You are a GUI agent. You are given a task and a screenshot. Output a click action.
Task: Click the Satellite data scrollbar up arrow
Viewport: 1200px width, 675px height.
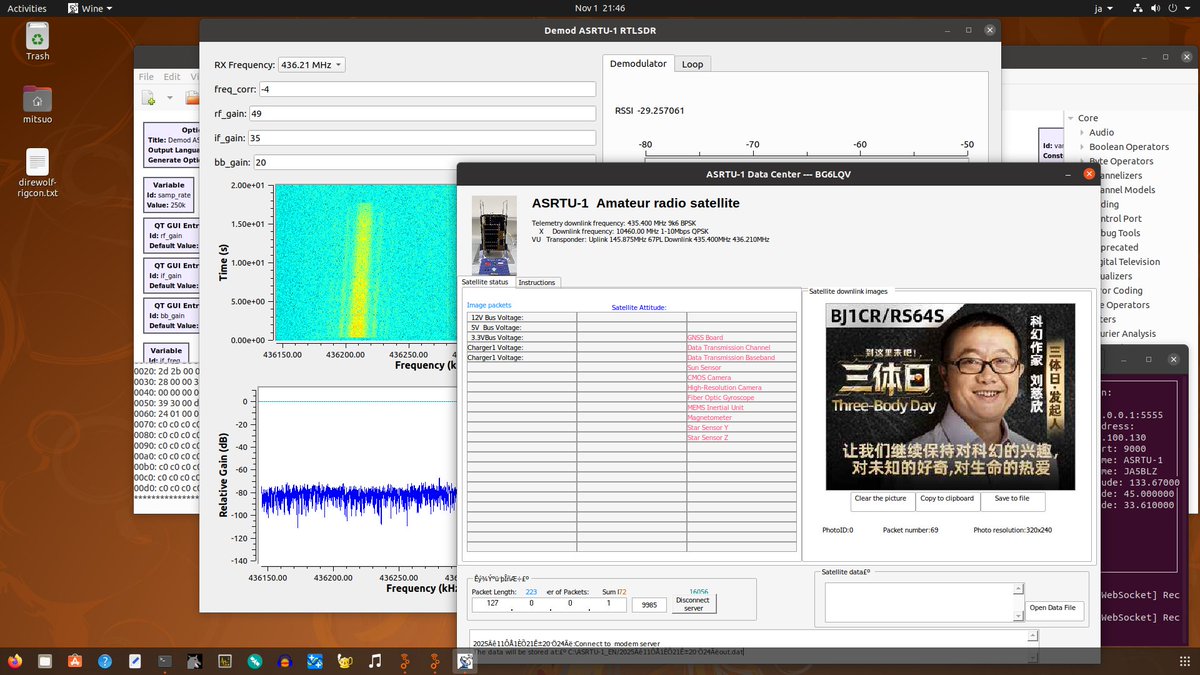coord(1019,588)
